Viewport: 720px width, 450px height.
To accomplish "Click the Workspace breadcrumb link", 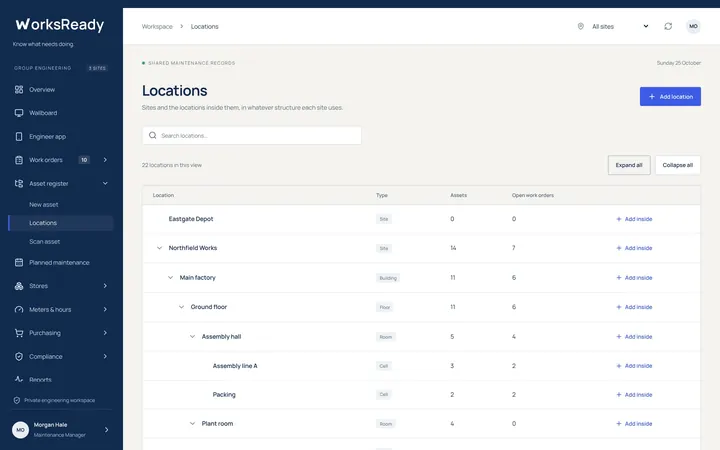I will coord(157,27).
